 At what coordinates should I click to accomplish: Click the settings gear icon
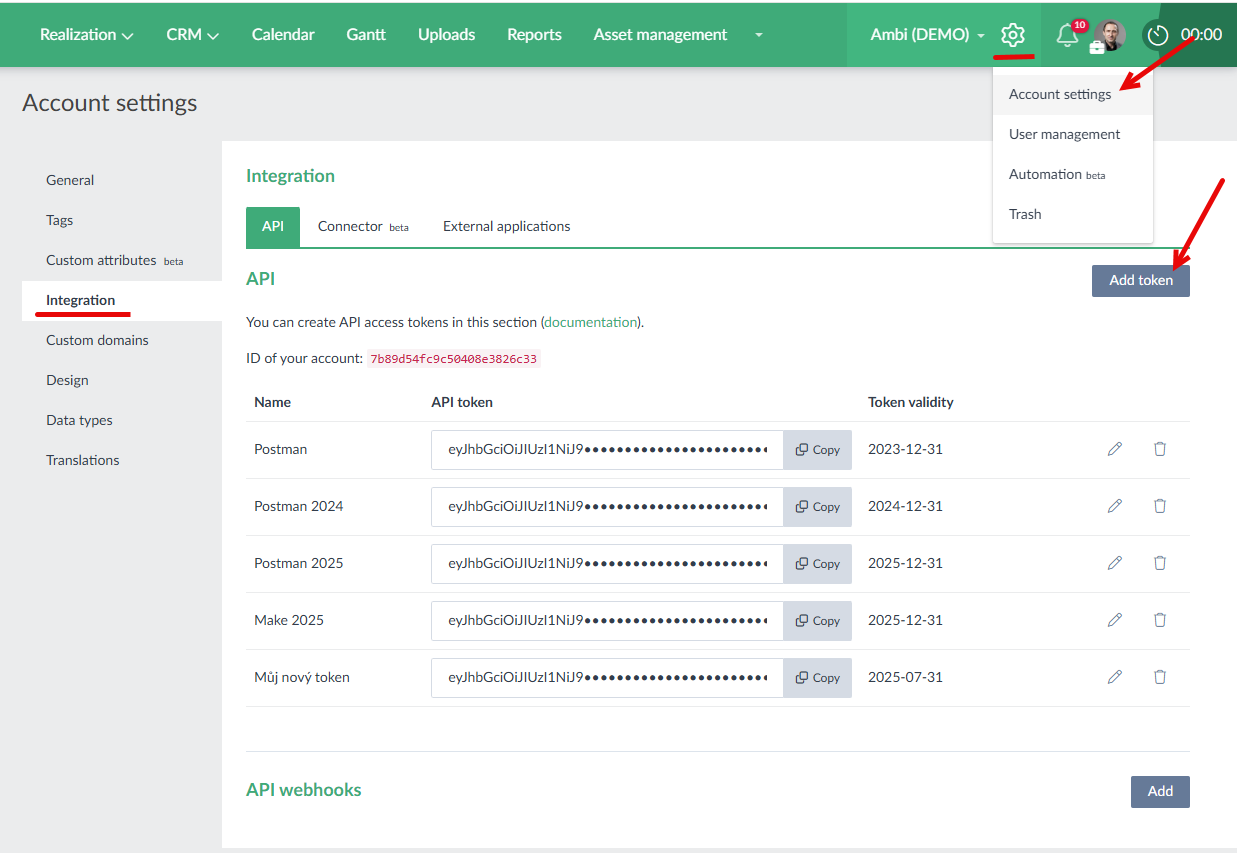(x=1013, y=35)
